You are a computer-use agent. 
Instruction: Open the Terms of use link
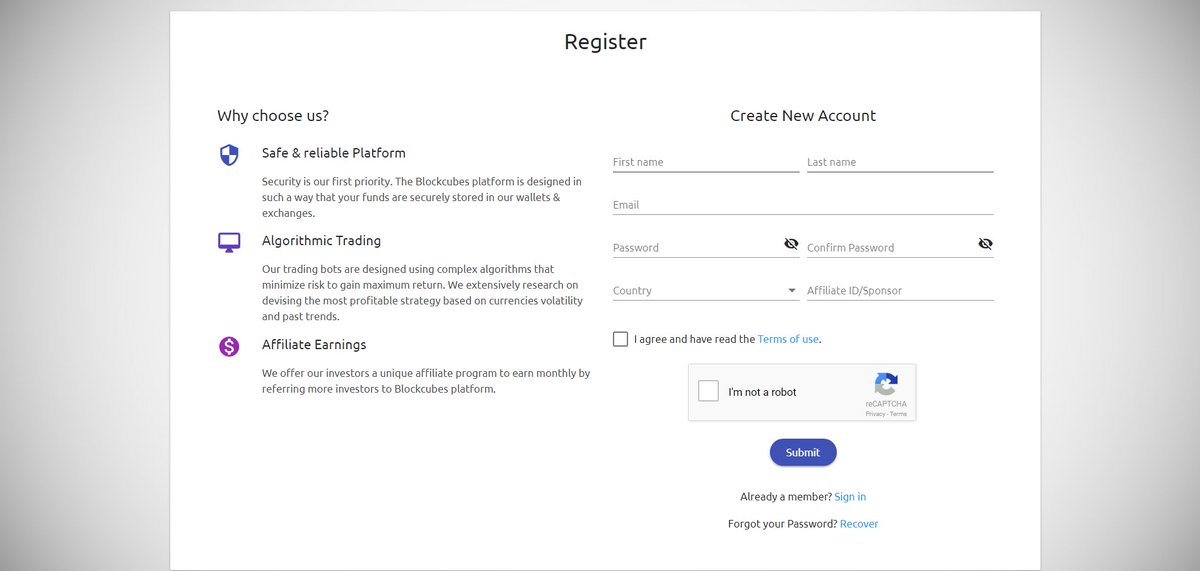788,339
